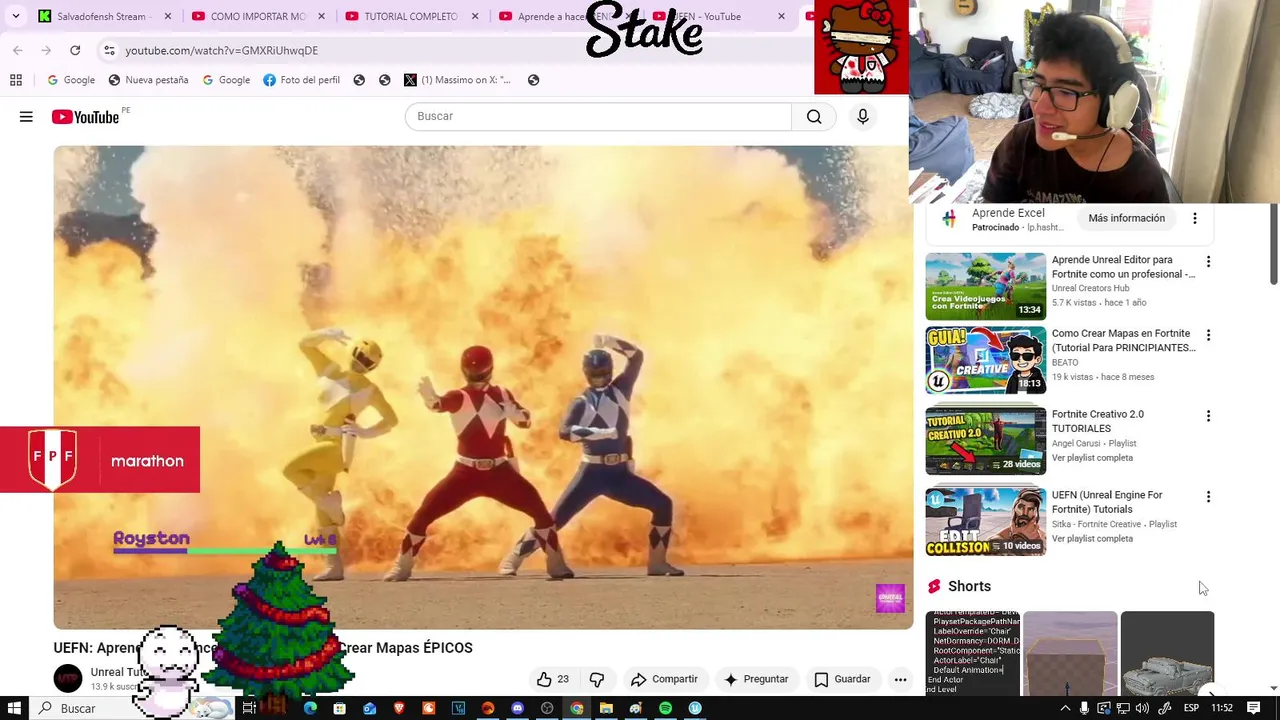This screenshot has width=1280, height=720.
Task: Open more actions ellipsis under video
Action: point(900,679)
